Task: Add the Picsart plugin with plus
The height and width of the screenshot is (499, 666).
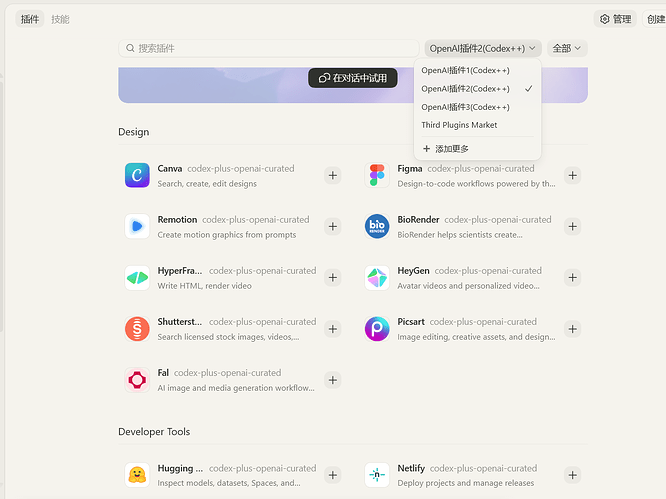Action: coord(573,329)
